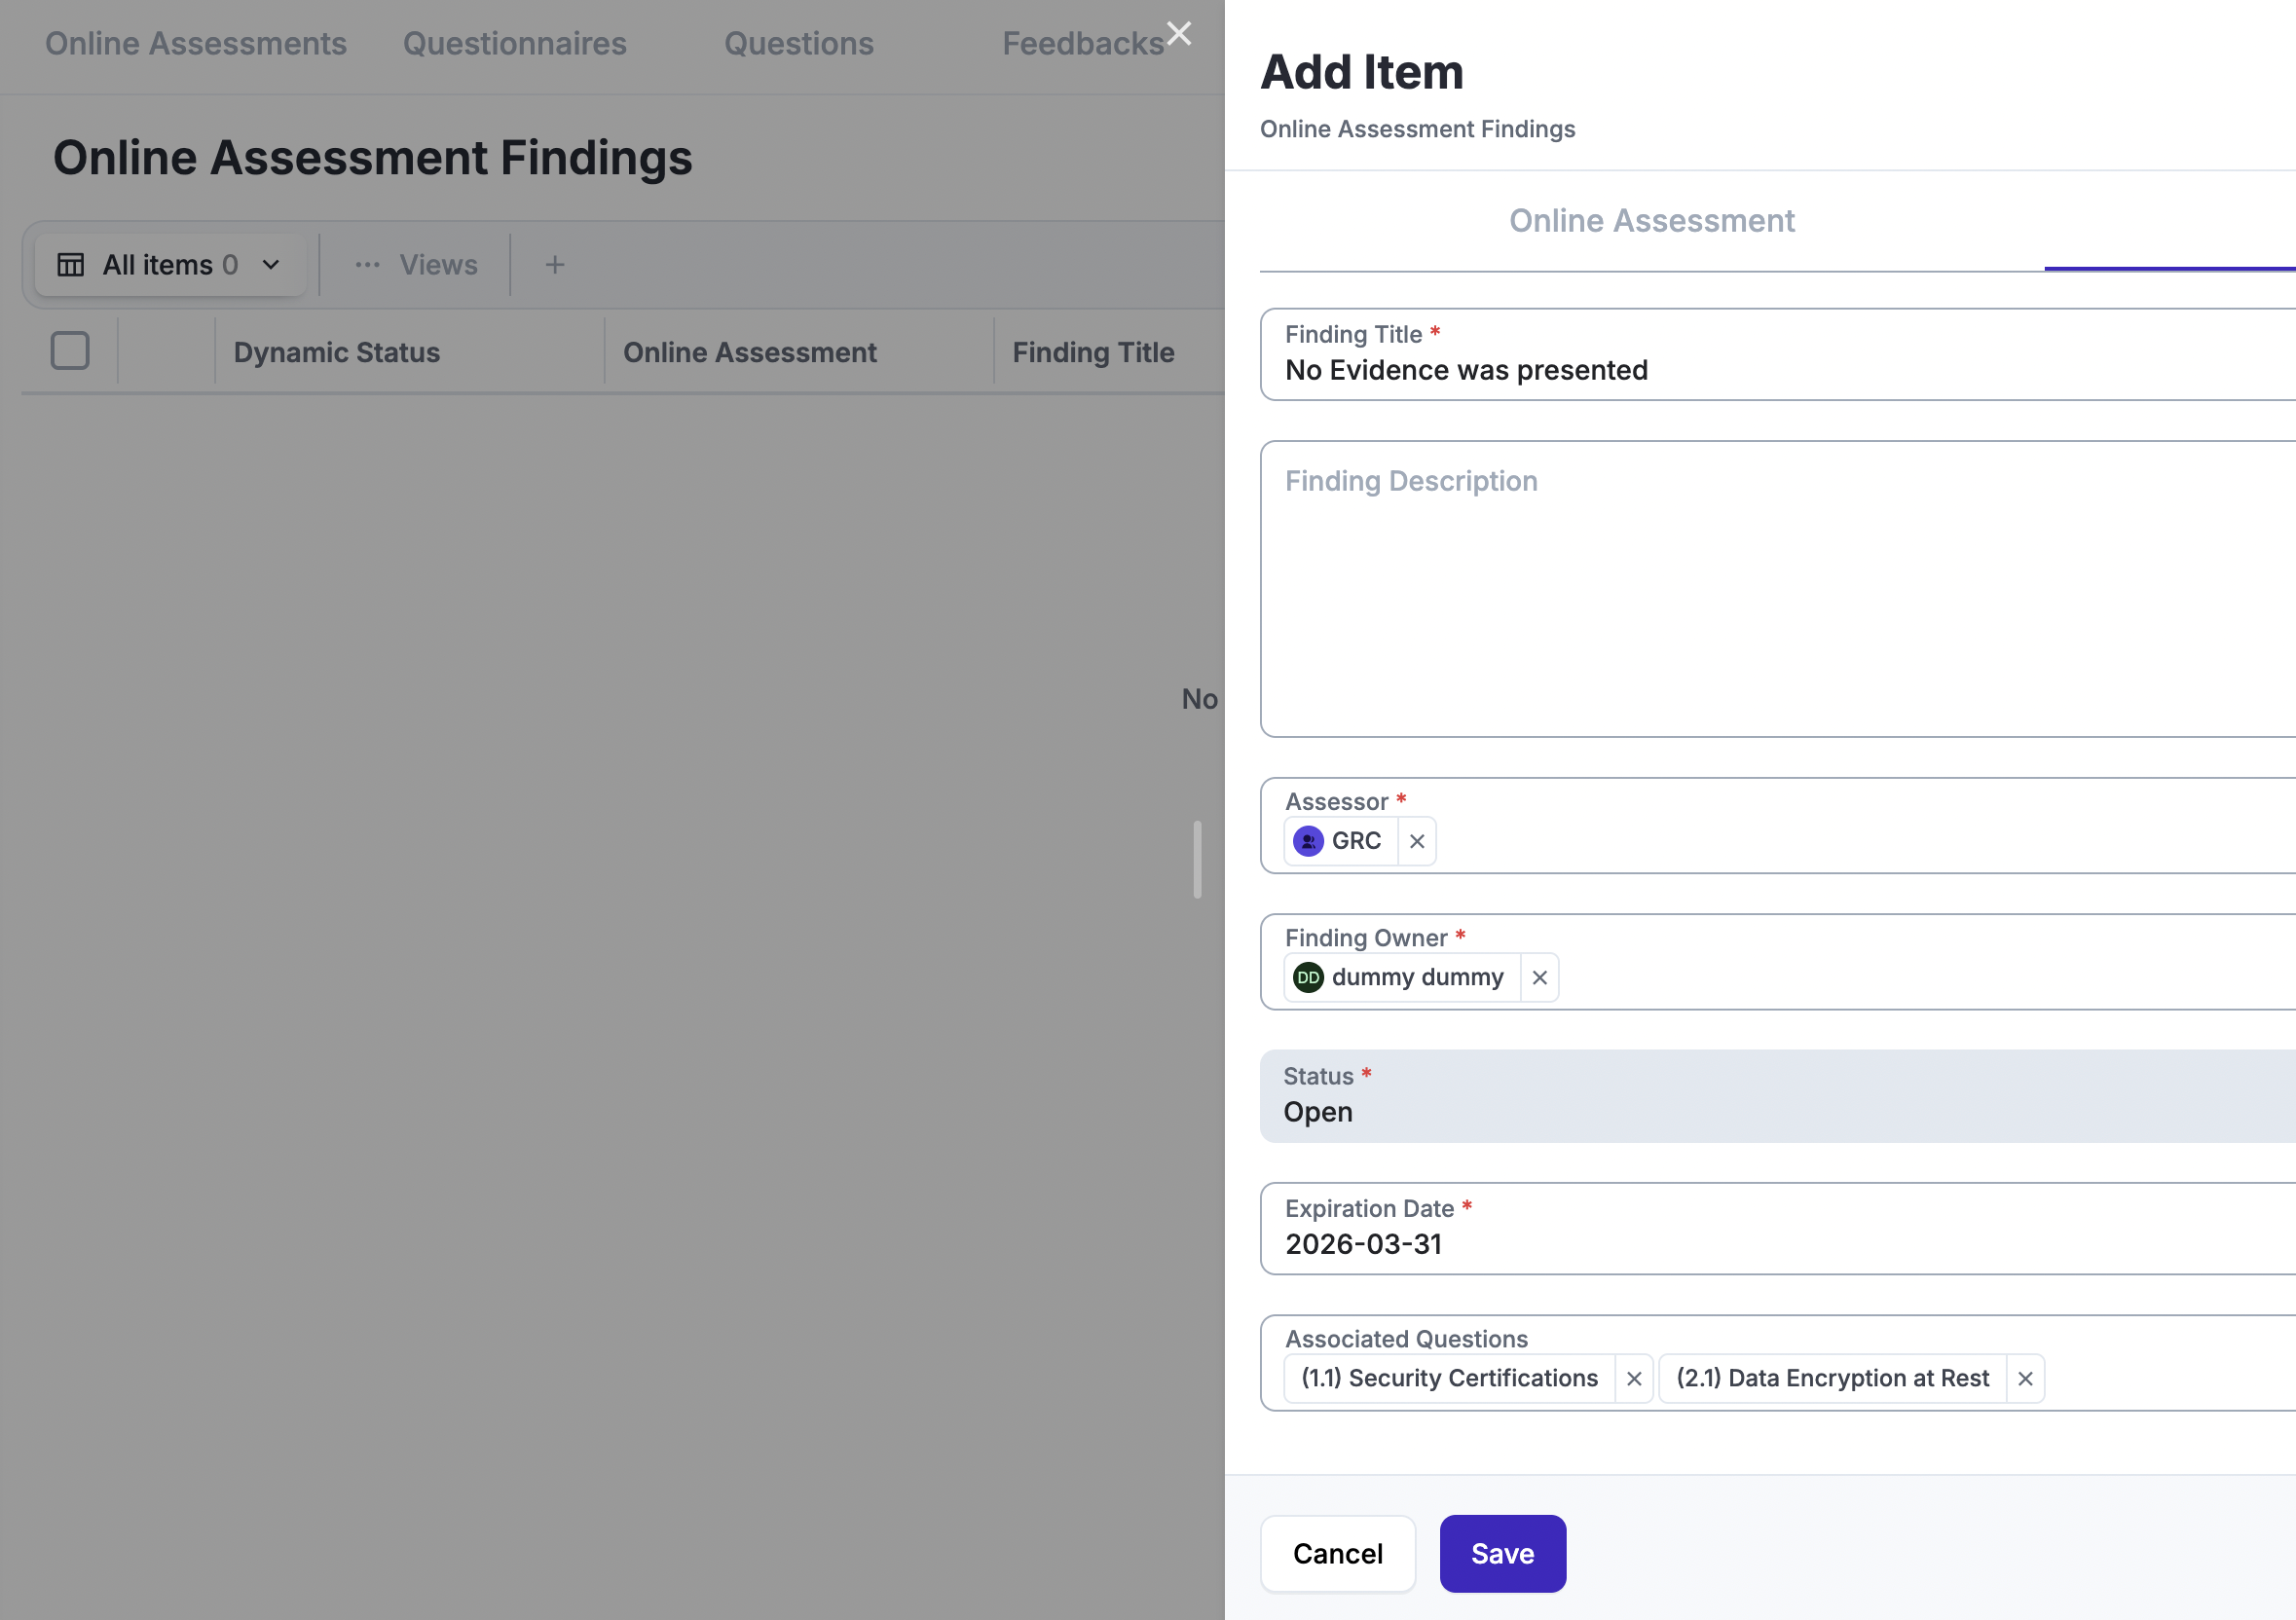2296x1620 pixels.
Task: Expand the All items dropdown chevron
Action: tap(271, 265)
